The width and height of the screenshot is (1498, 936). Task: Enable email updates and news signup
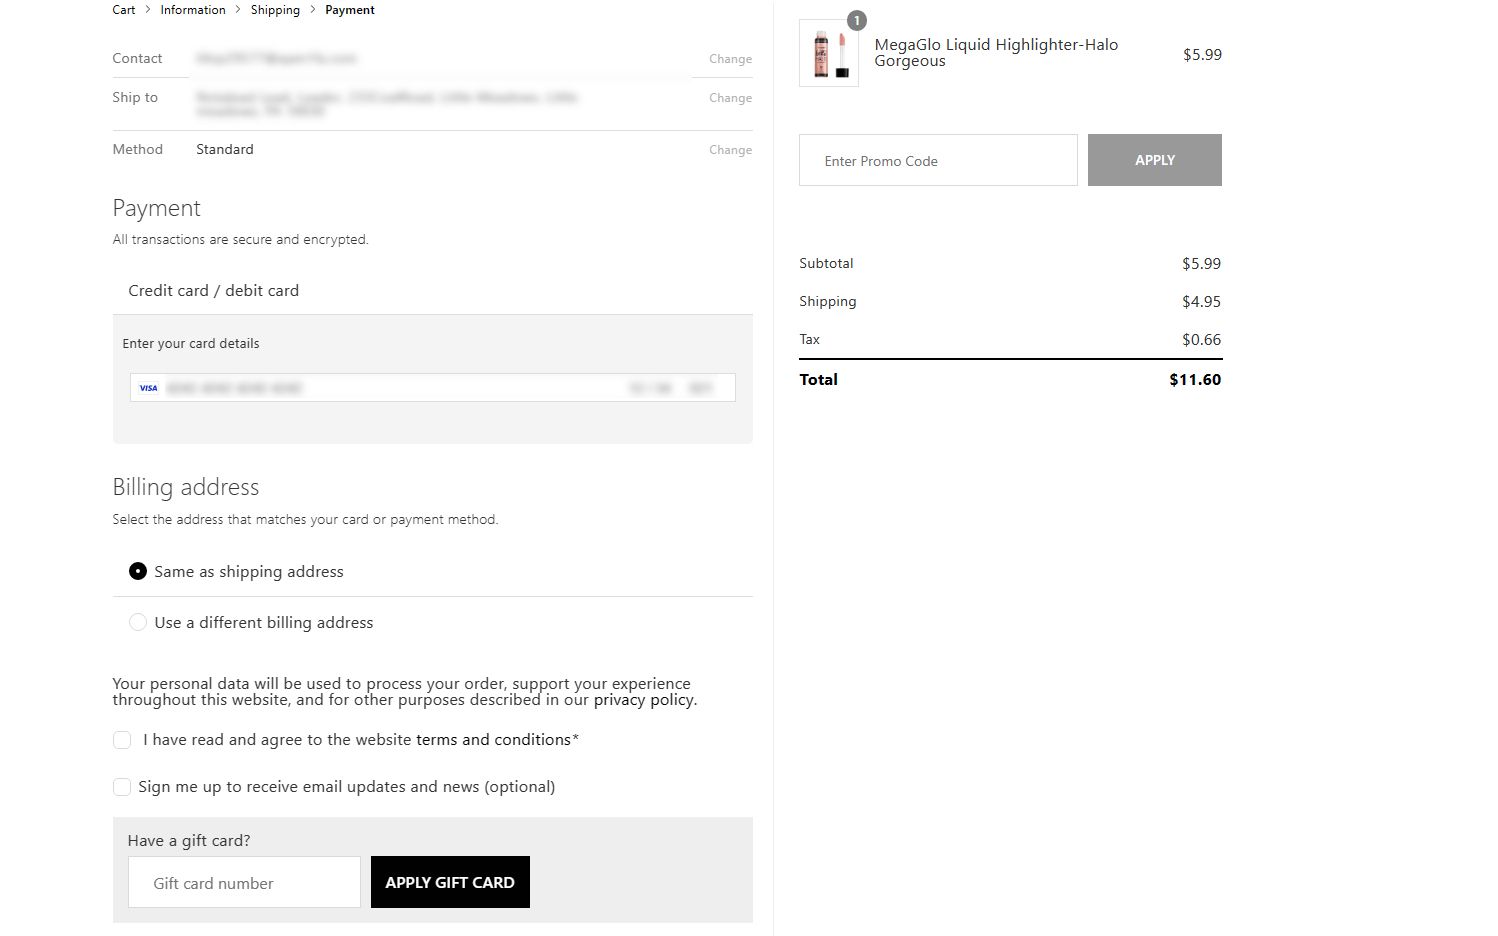[x=122, y=787]
